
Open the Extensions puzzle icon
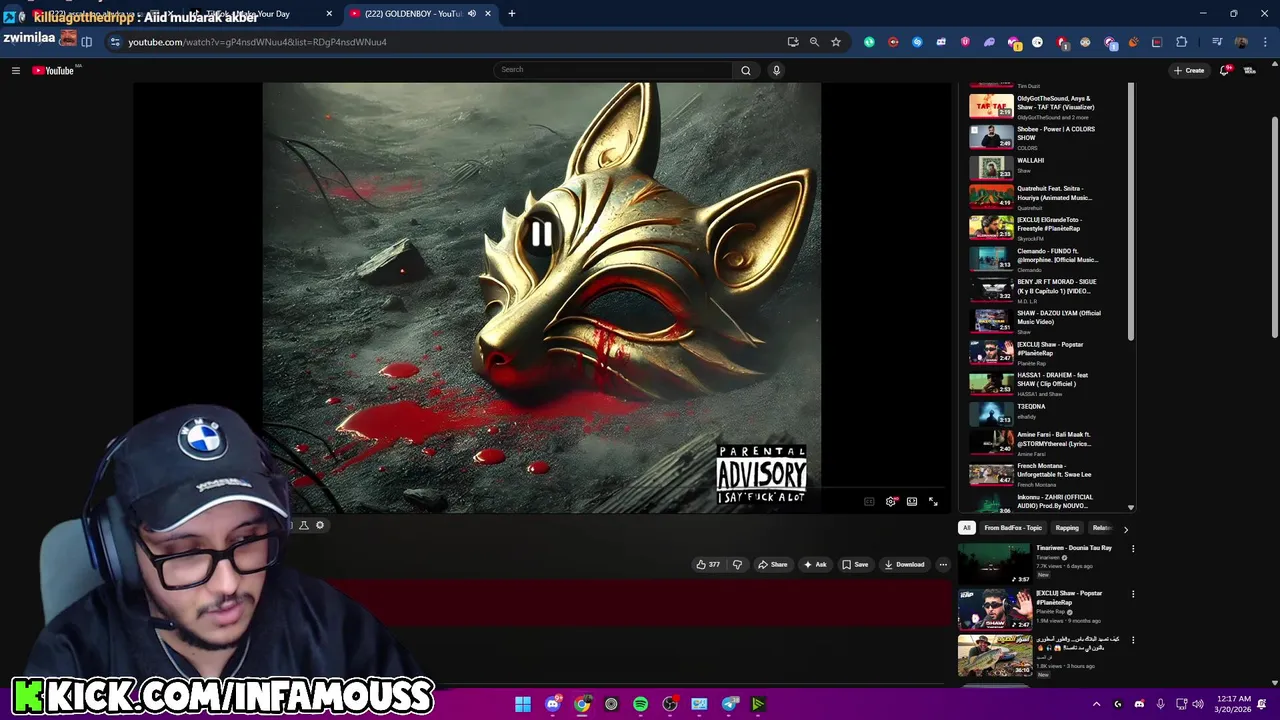click(1182, 42)
